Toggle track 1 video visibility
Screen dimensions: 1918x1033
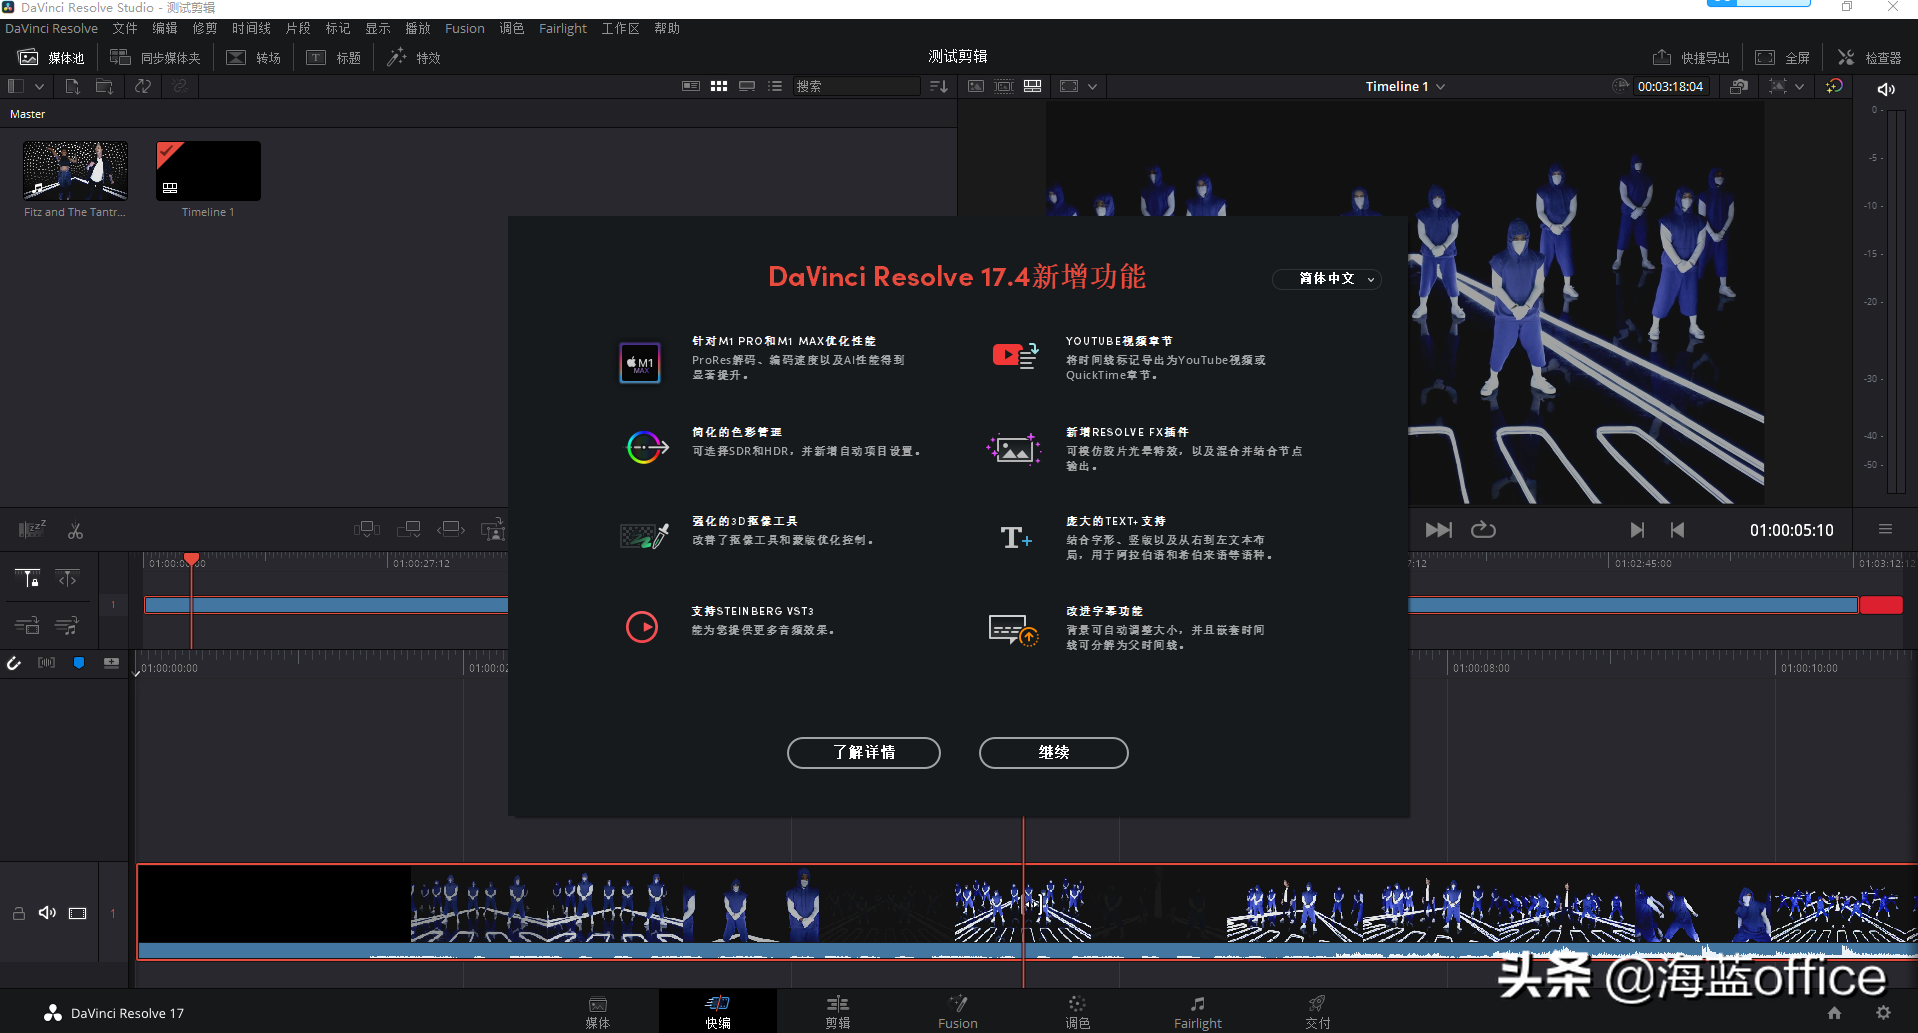[78, 913]
